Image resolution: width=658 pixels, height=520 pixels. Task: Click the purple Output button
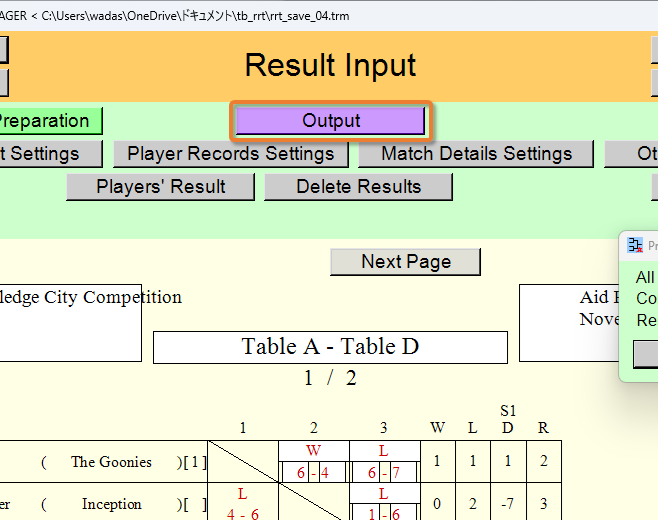point(331,121)
